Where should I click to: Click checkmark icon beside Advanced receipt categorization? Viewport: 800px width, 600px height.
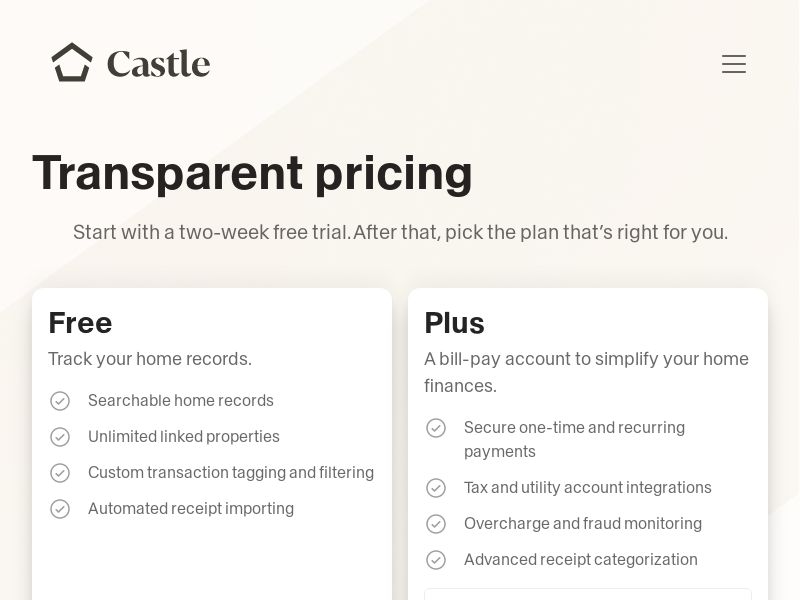436,560
